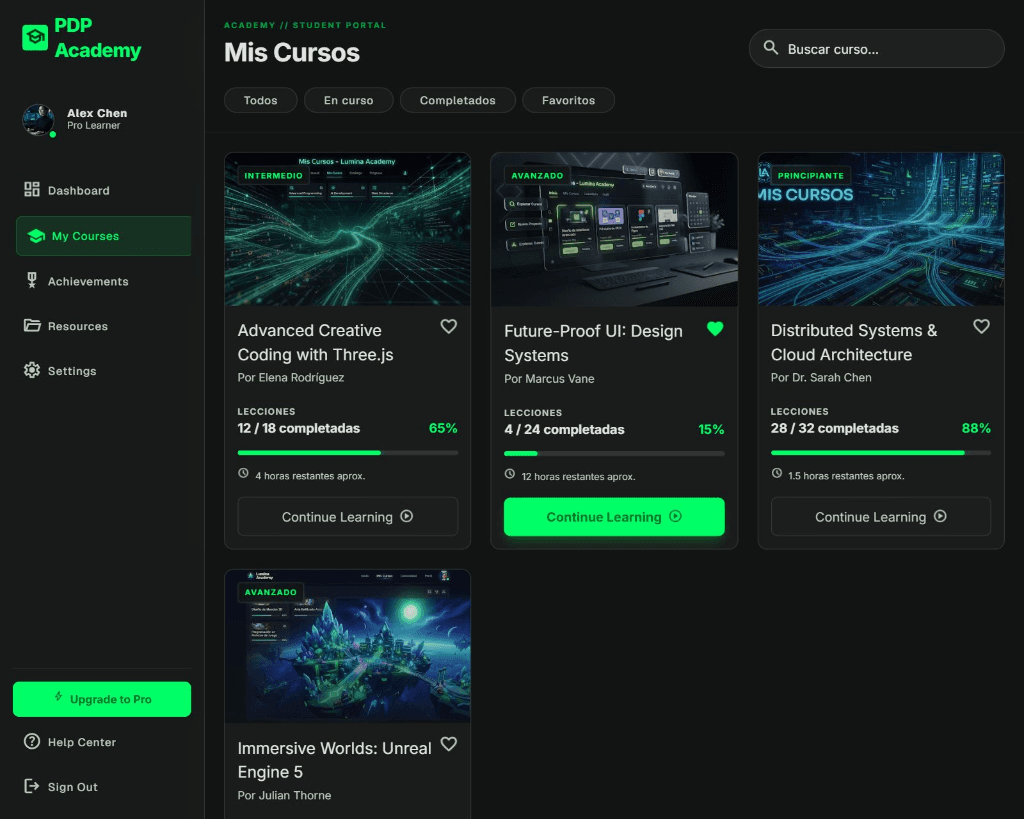Click the Help Center question-mark icon
The image size is (1024, 819).
pyautogui.click(x=31, y=741)
